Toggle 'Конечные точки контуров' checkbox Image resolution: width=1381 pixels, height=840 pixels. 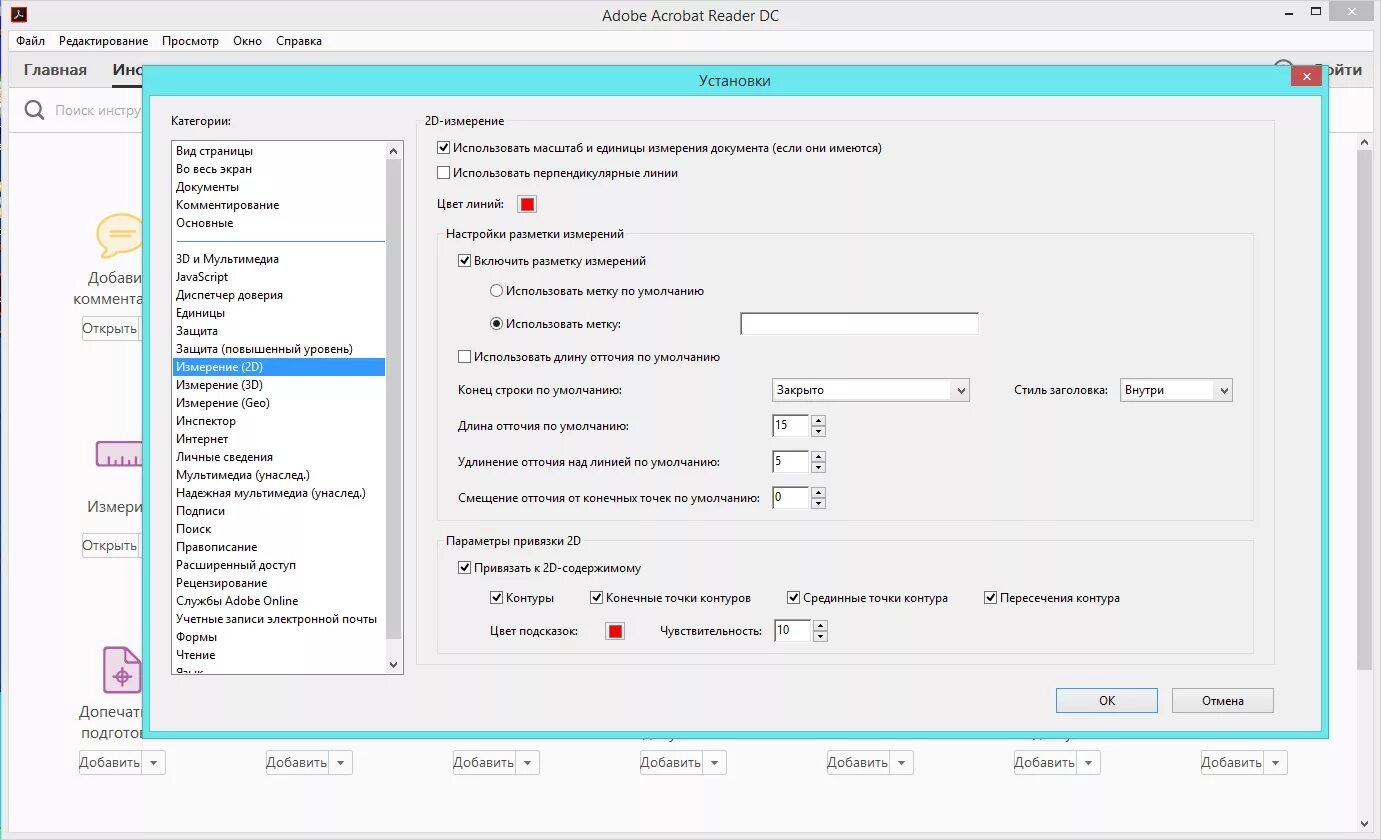(x=597, y=598)
